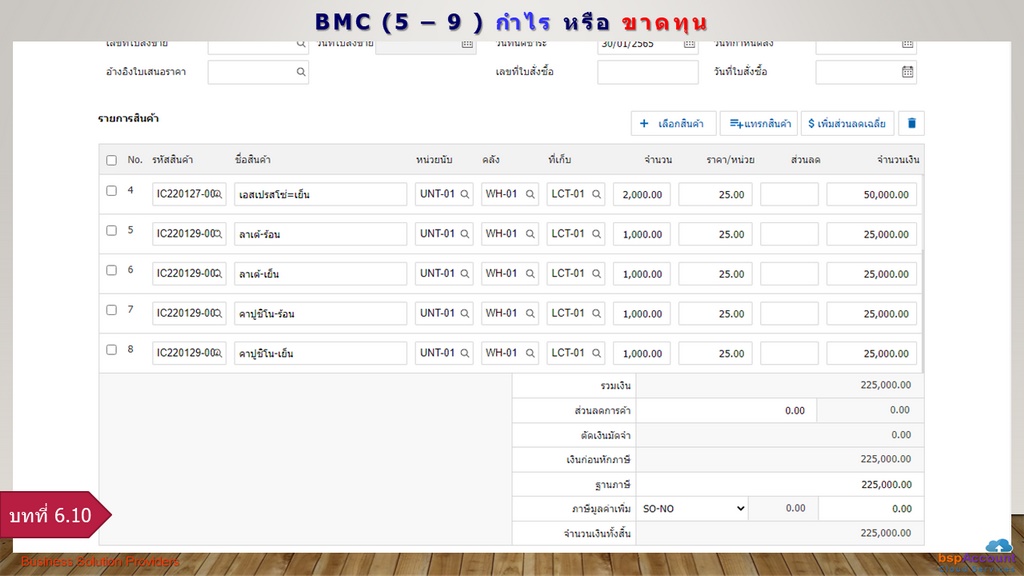Click the แทรกสินค้า button

click(x=759, y=123)
